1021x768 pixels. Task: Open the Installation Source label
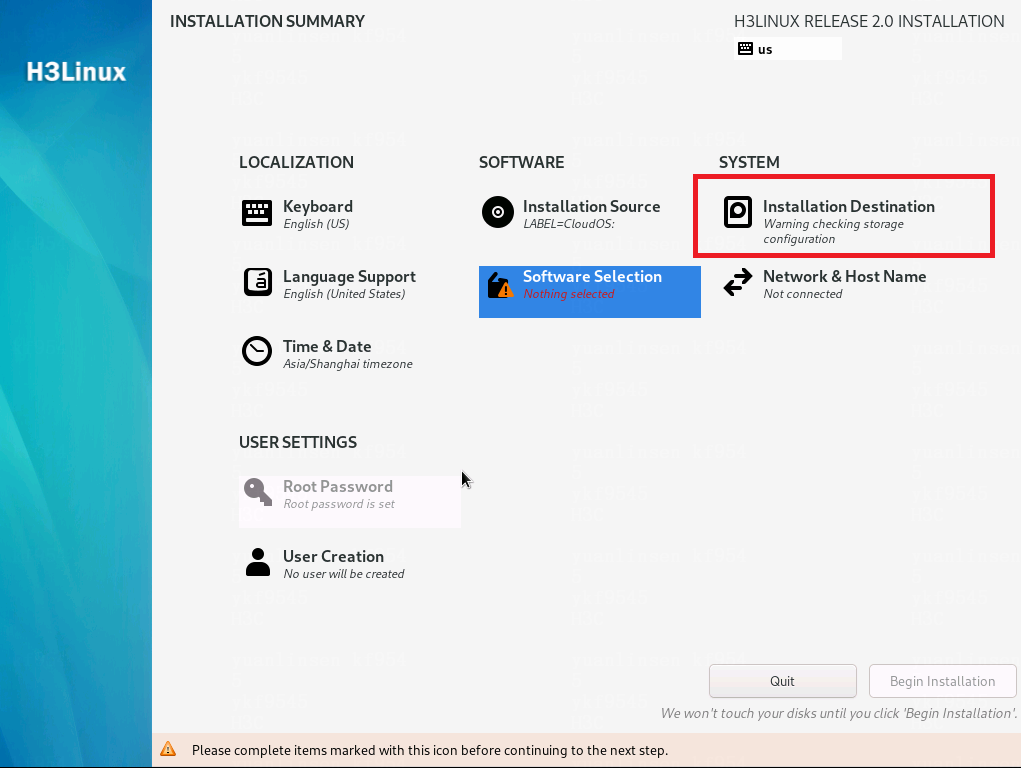click(x=591, y=206)
